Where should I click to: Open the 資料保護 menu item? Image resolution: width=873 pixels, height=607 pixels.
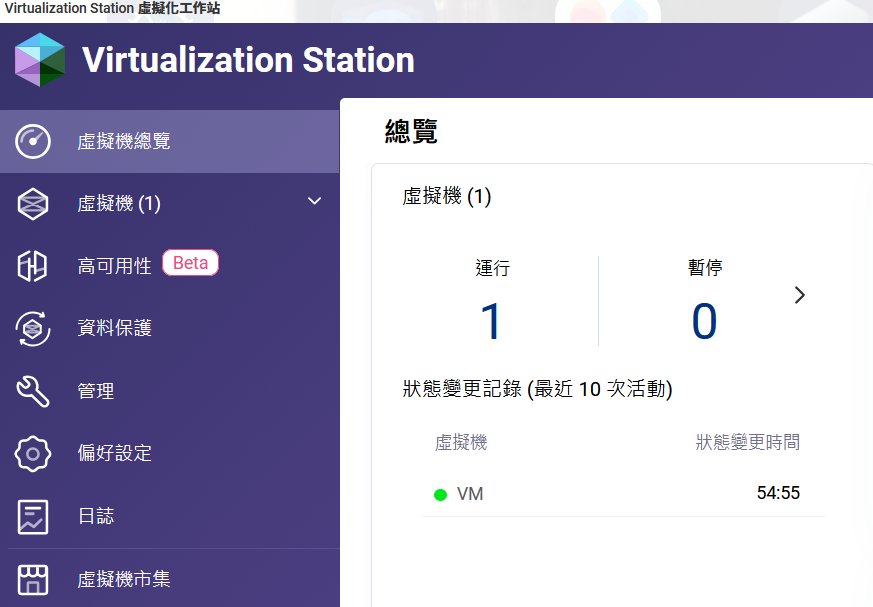114,328
